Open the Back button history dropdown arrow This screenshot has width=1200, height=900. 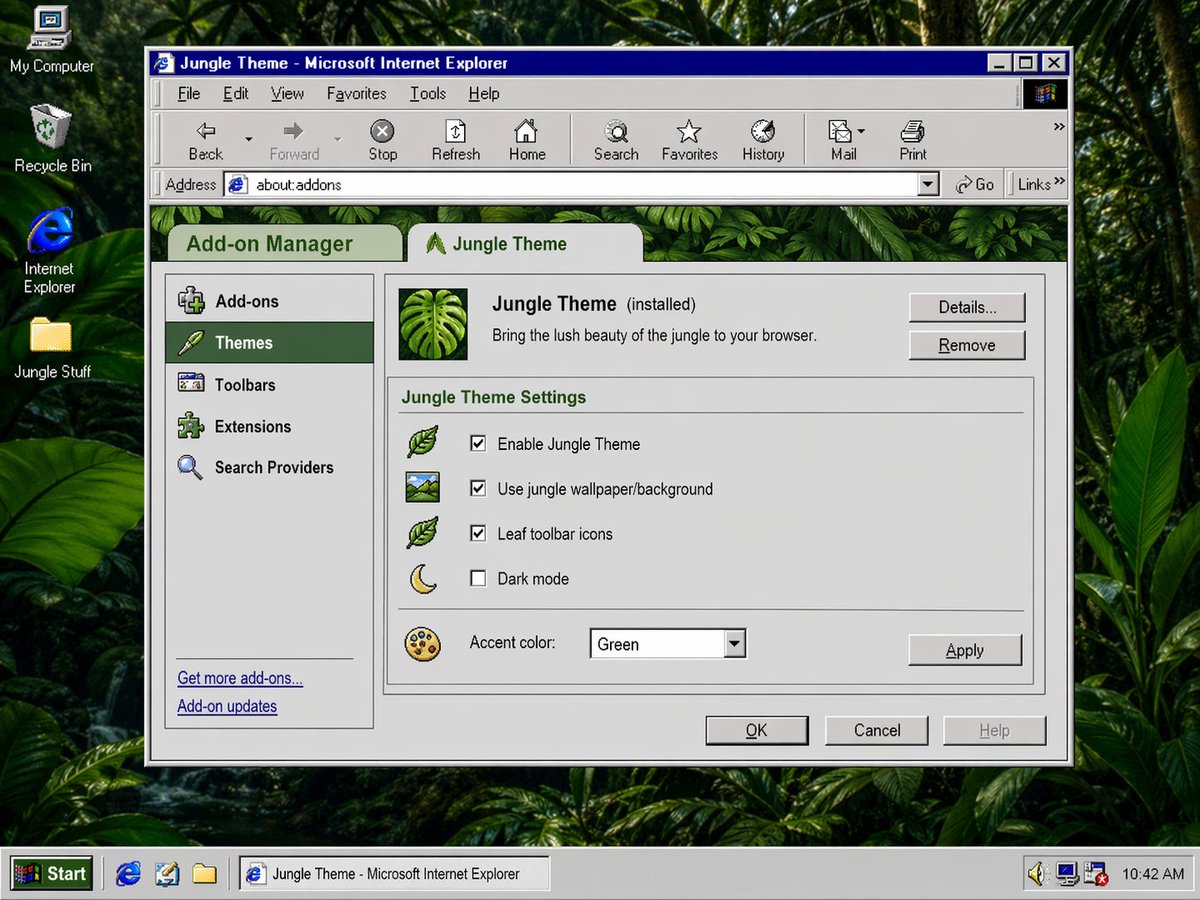[249, 138]
